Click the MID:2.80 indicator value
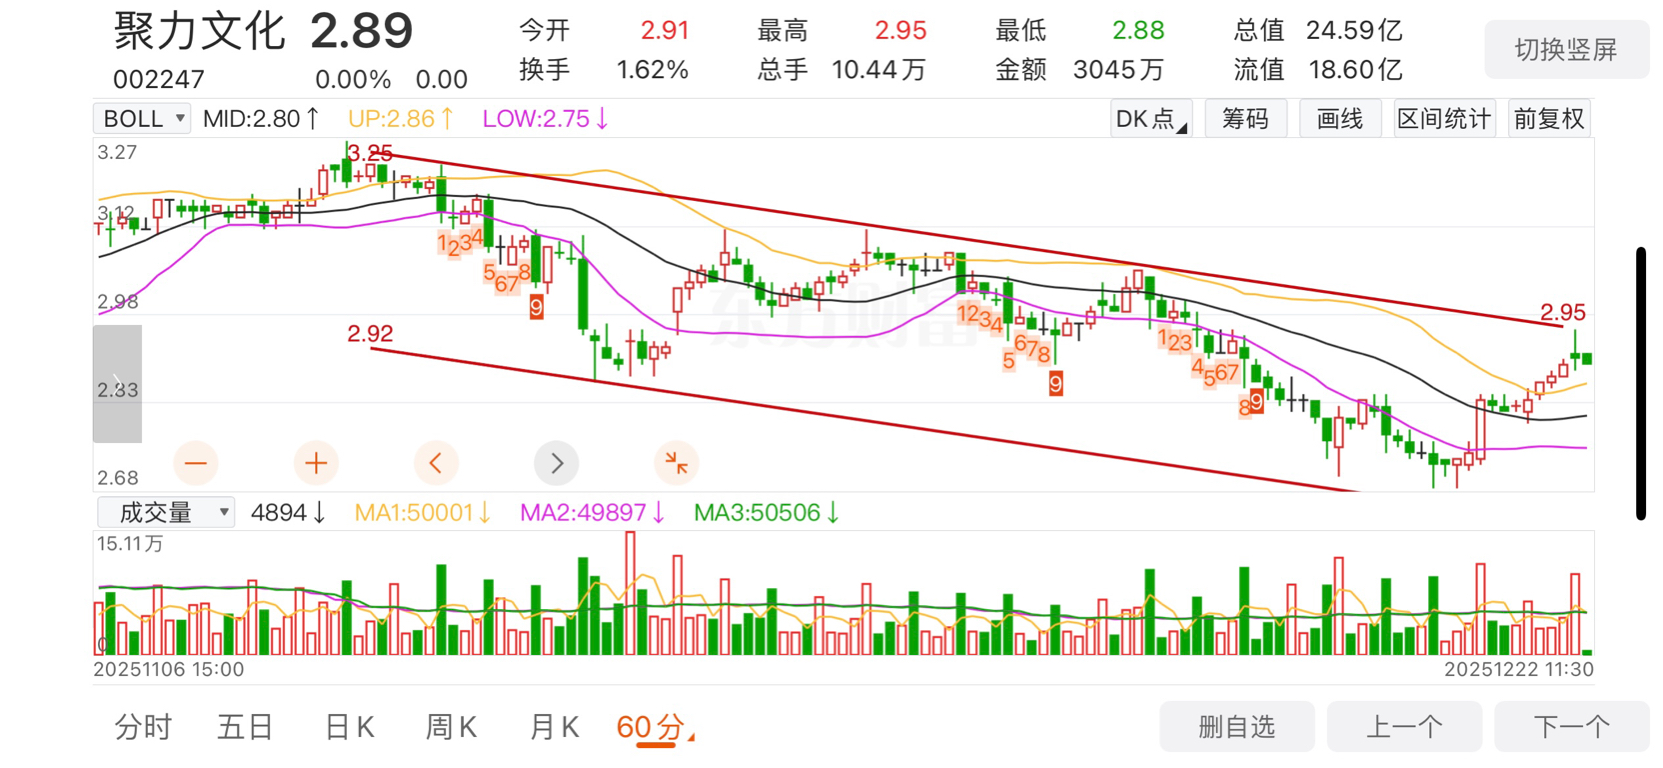Screen dimensions: 1663x768 click(261, 119)
